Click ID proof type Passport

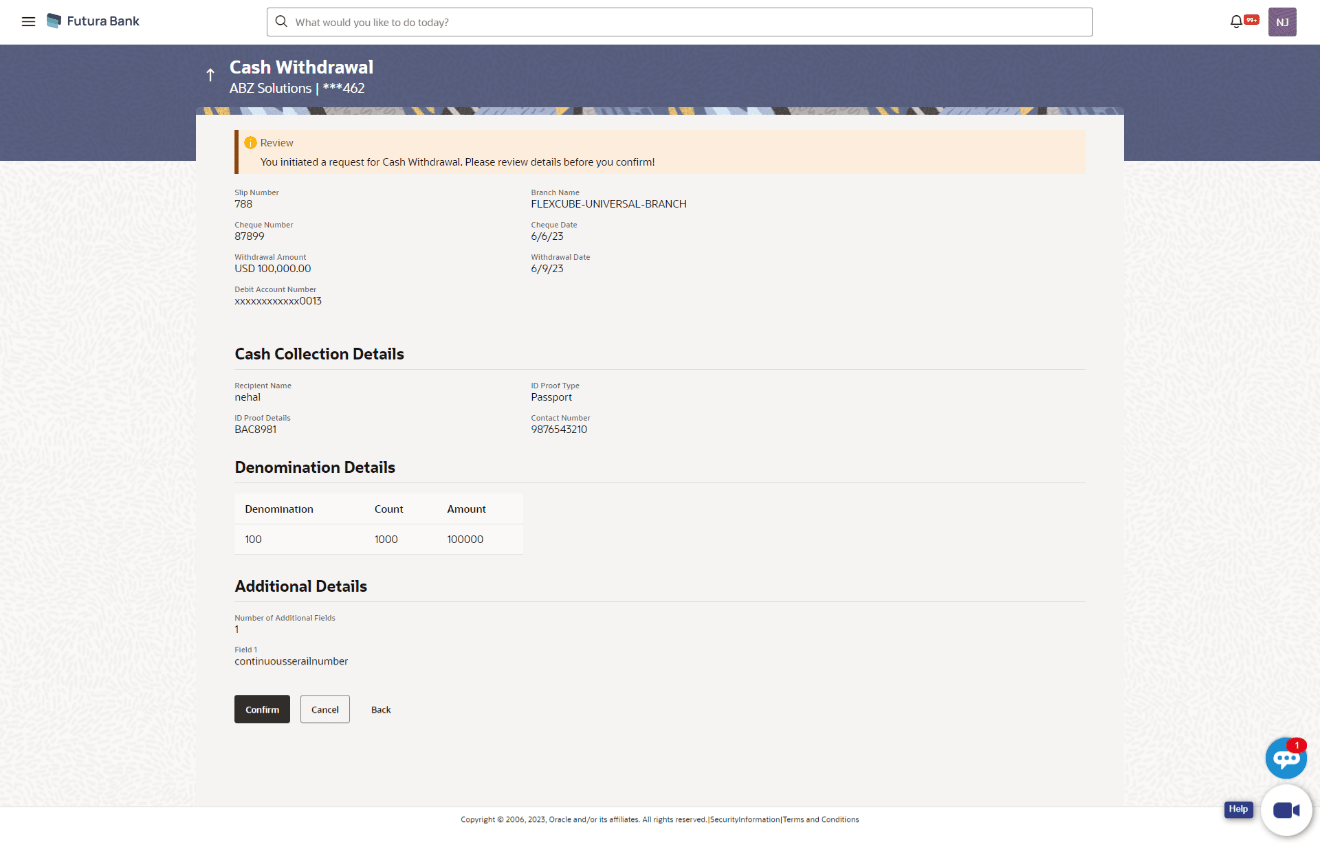pyautogui.click(x=552, y=397)
